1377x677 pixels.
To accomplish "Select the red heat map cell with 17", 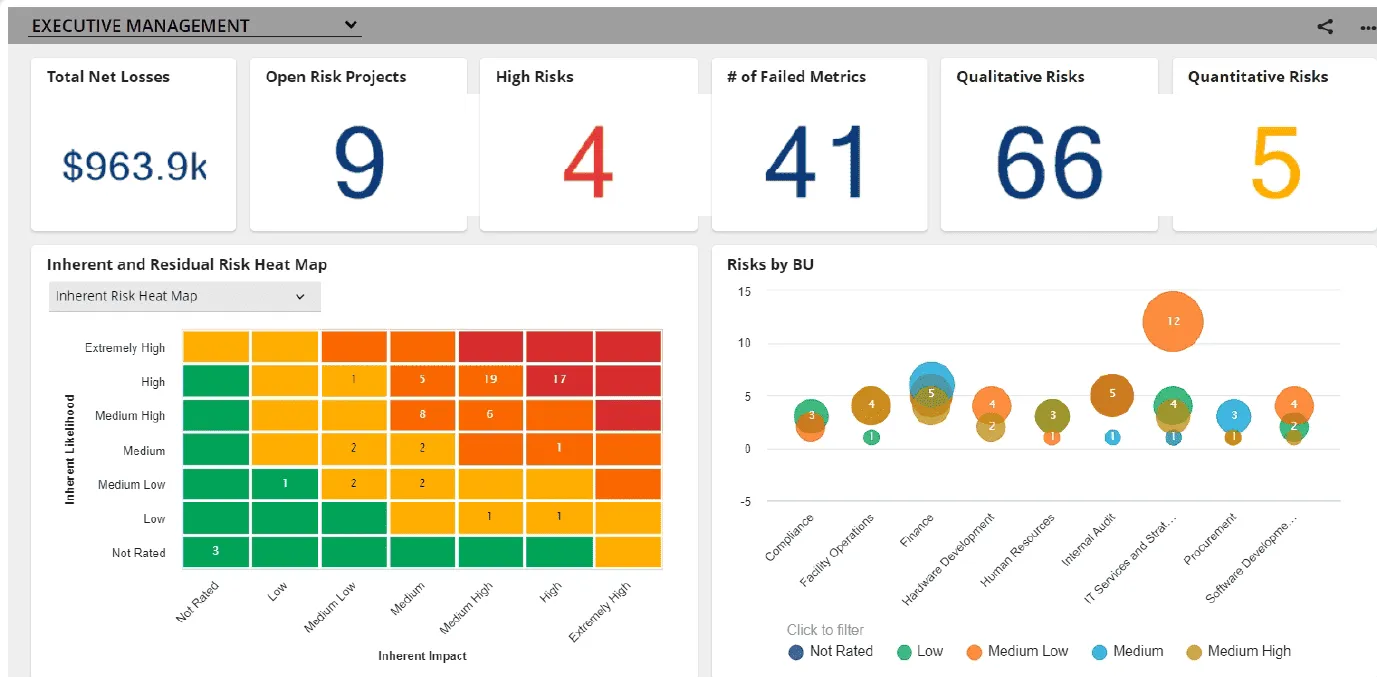I will [x=559, y=380].
